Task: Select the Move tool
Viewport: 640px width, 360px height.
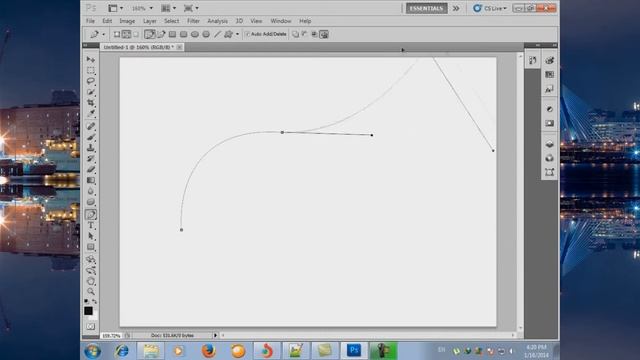Action: coord(91,60)
